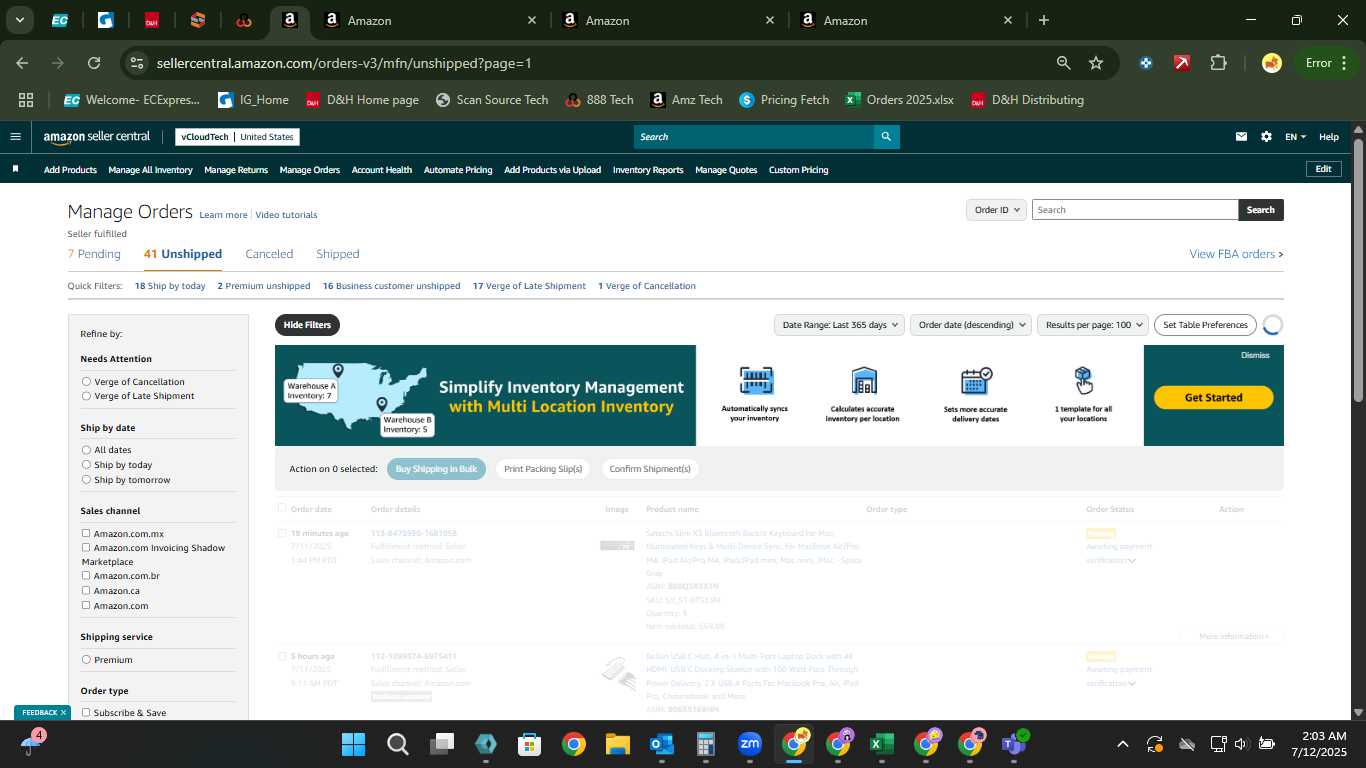The width and height of the screenshot is (1366, 768).
Task: Switch to the Shipped orders tab
Action: point(337,254)
